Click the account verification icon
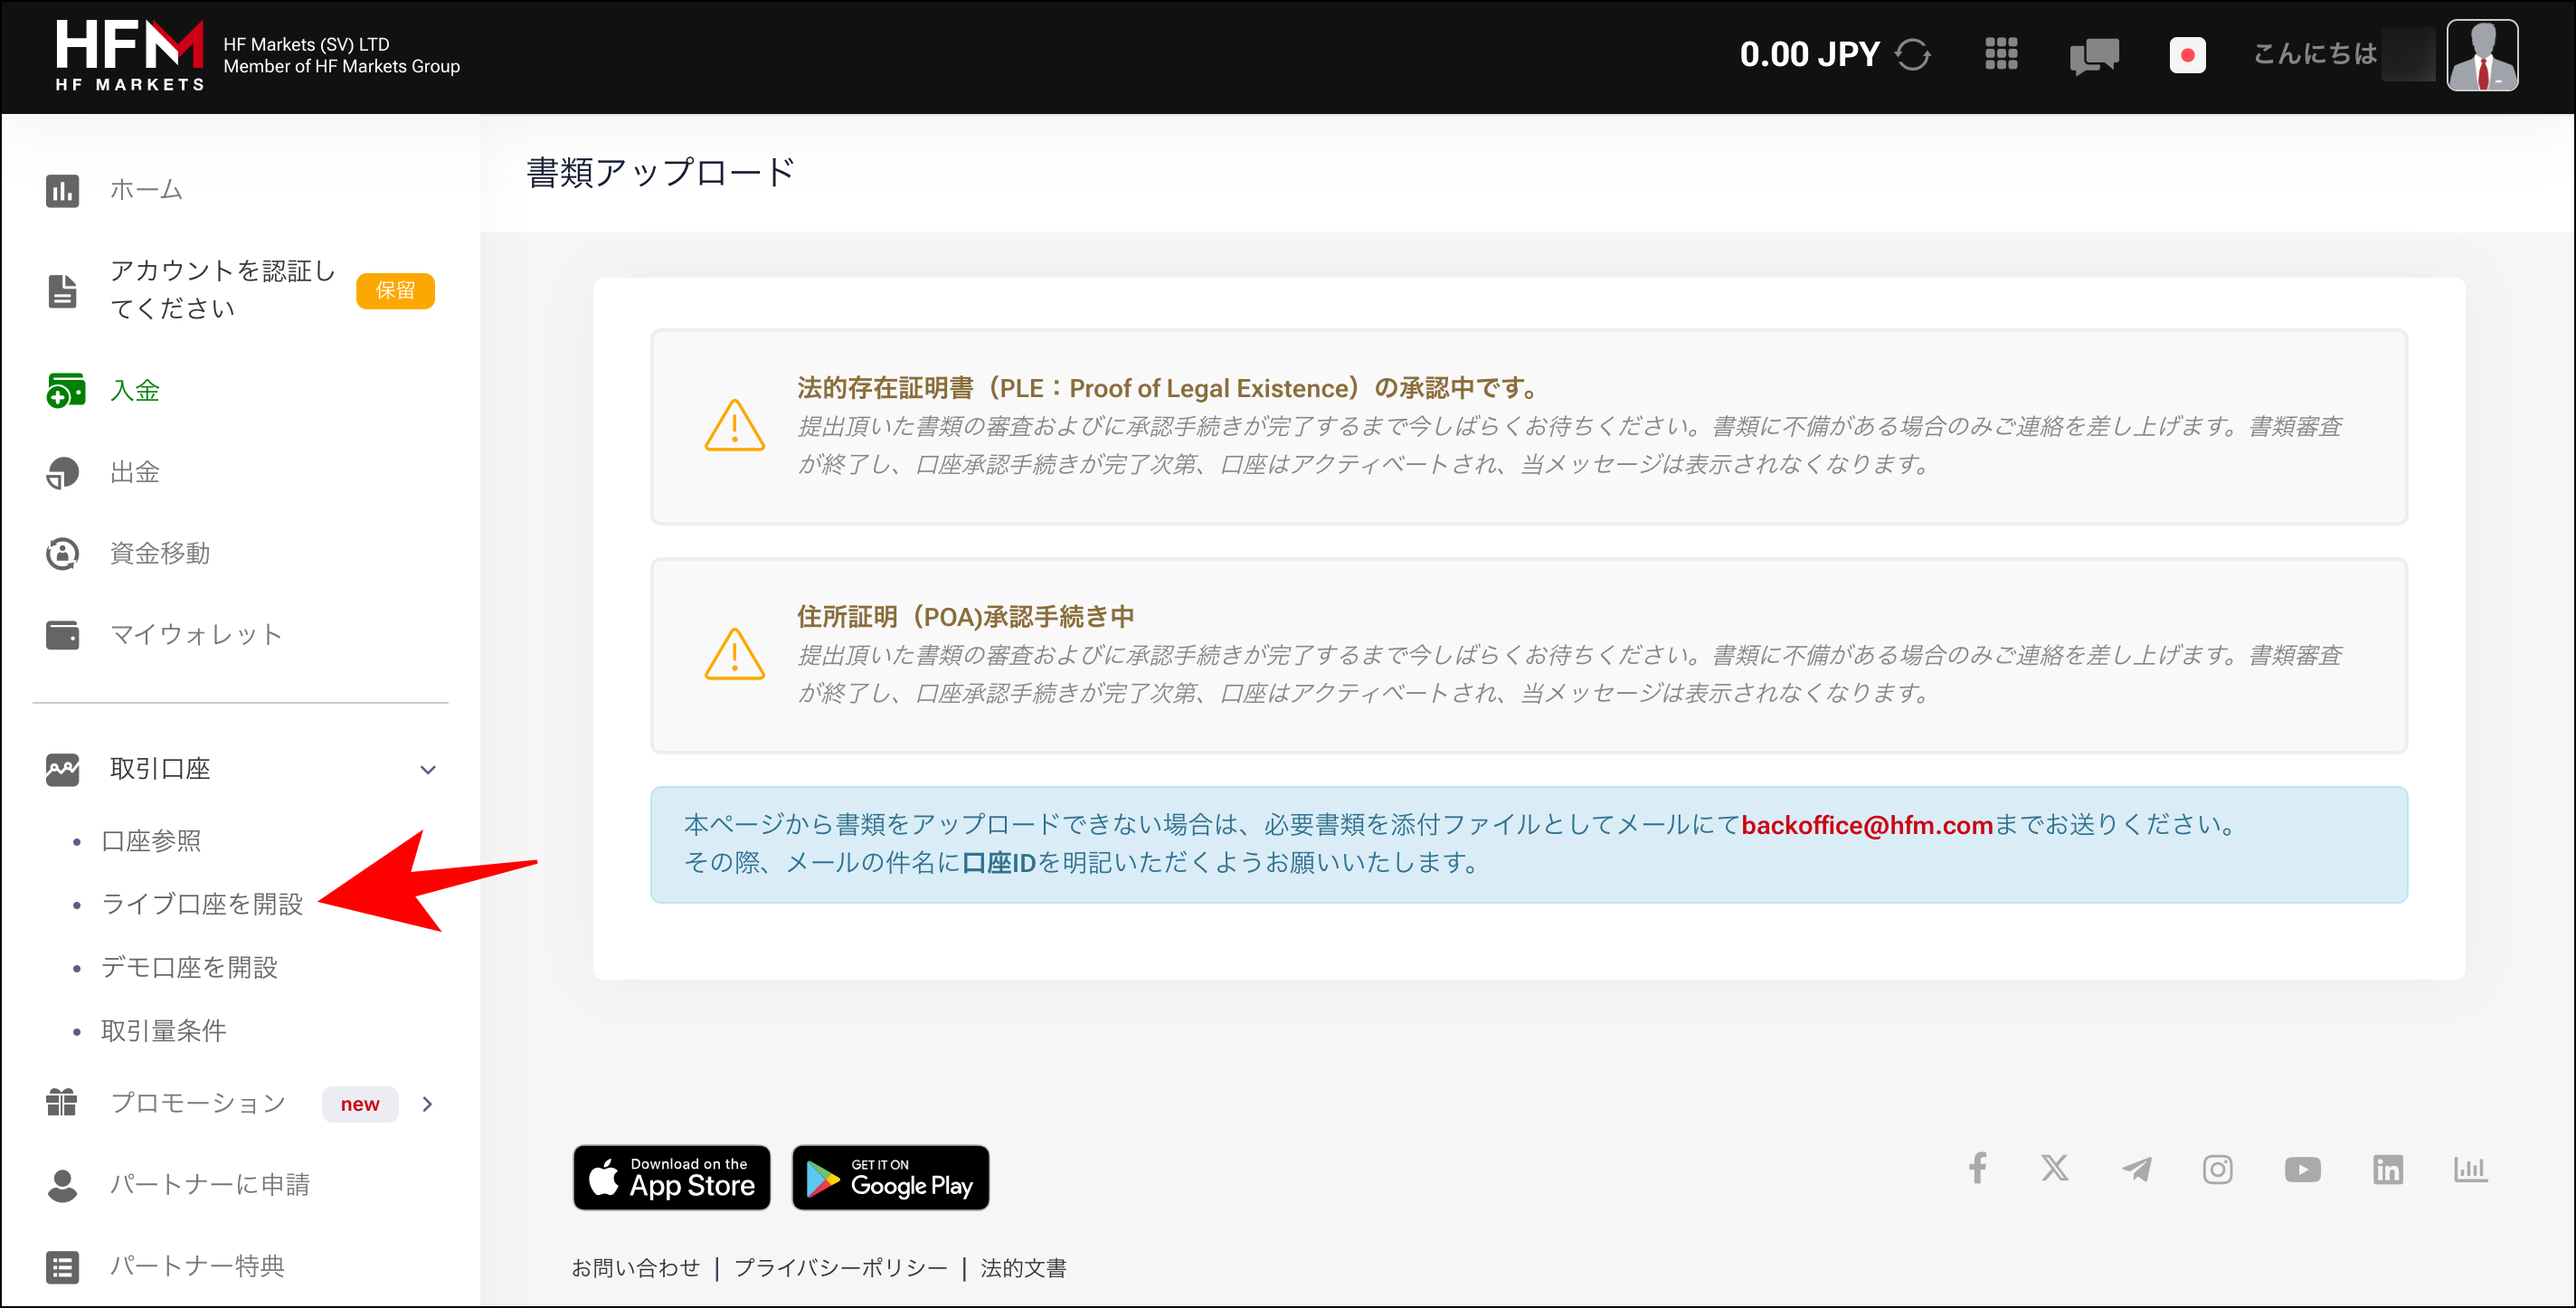 point(62,289)
